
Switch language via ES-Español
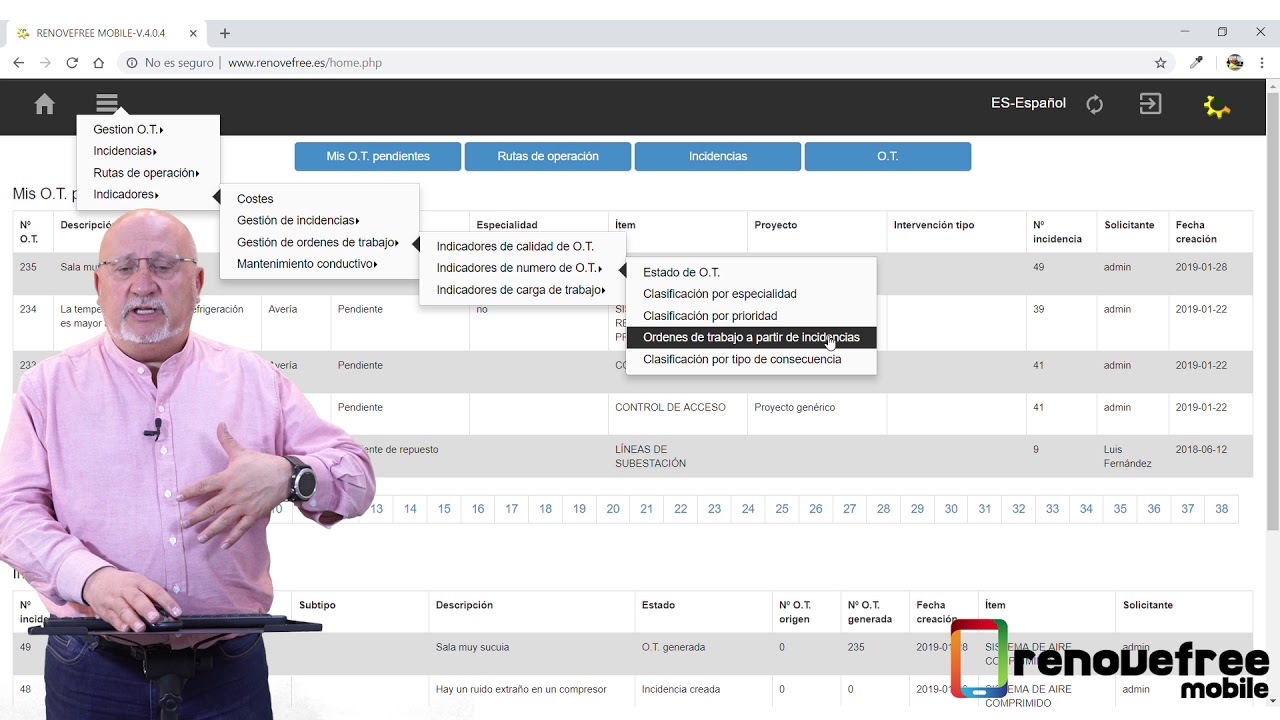click(x=1028, y=103)
